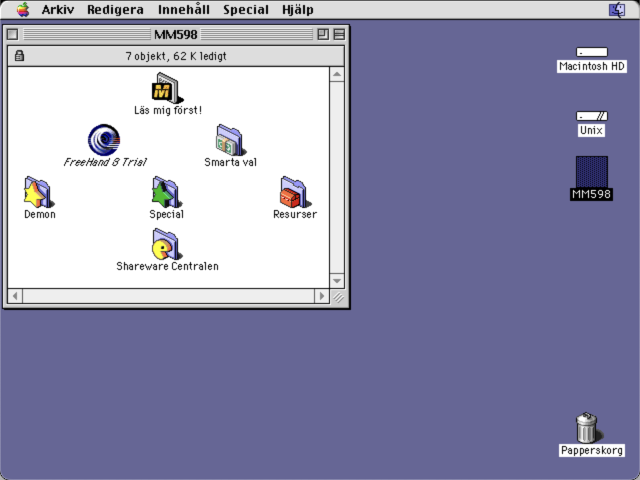Click the vertical scrollbar up arrow
The width and height of the screenshot is (640, 480).
(337, 74)
